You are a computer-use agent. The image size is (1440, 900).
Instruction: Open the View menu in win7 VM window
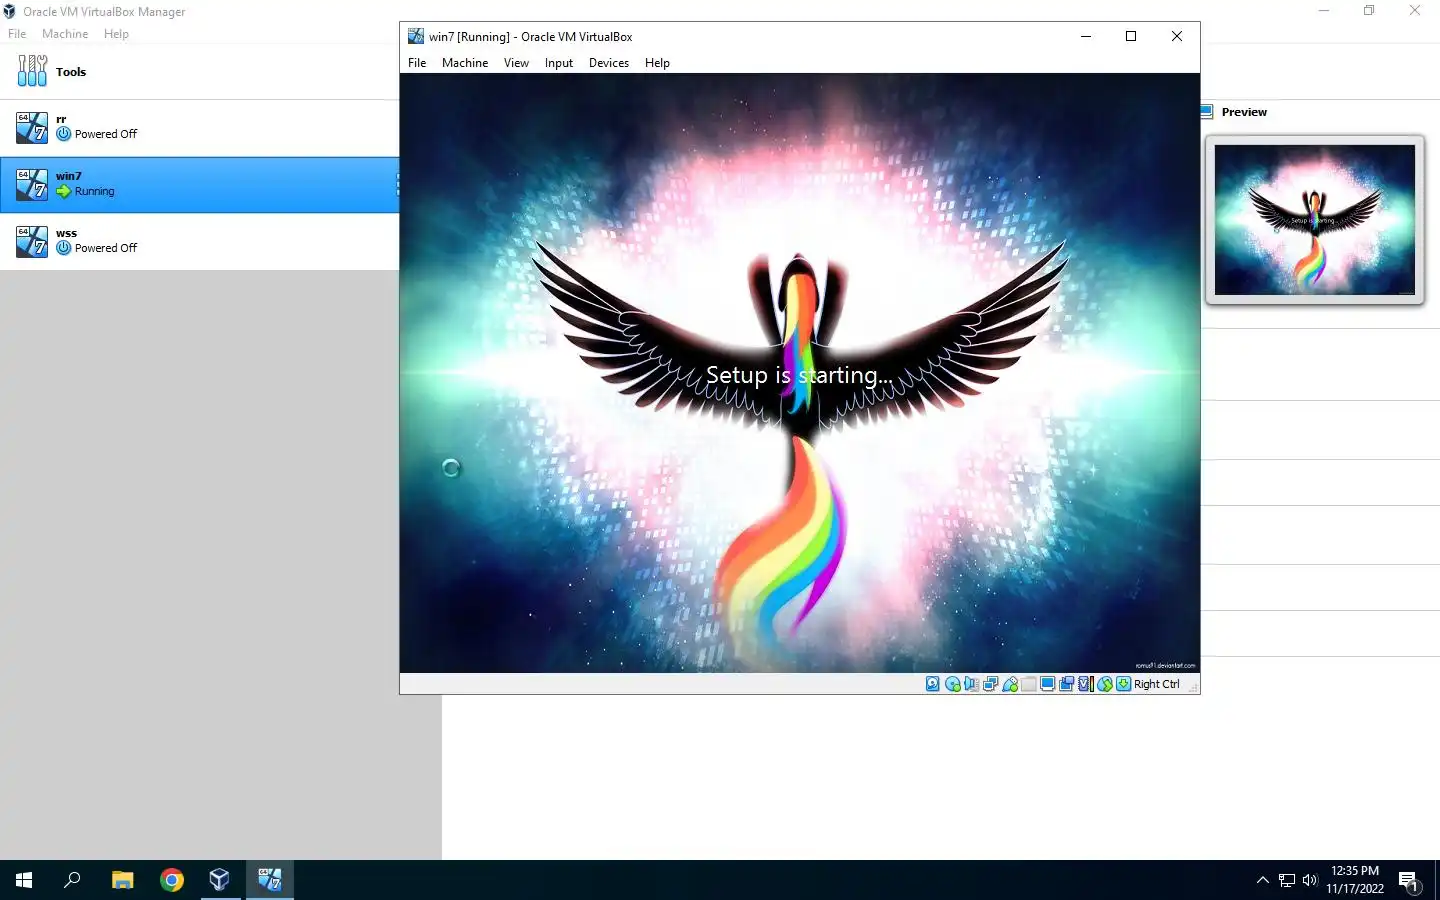tap(516, 63)
